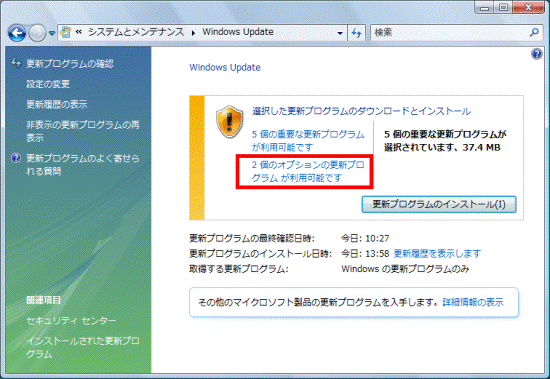Screen dimensions: 550x379
Task: Open セキュリティ センター link
Action: pos(71,320)
